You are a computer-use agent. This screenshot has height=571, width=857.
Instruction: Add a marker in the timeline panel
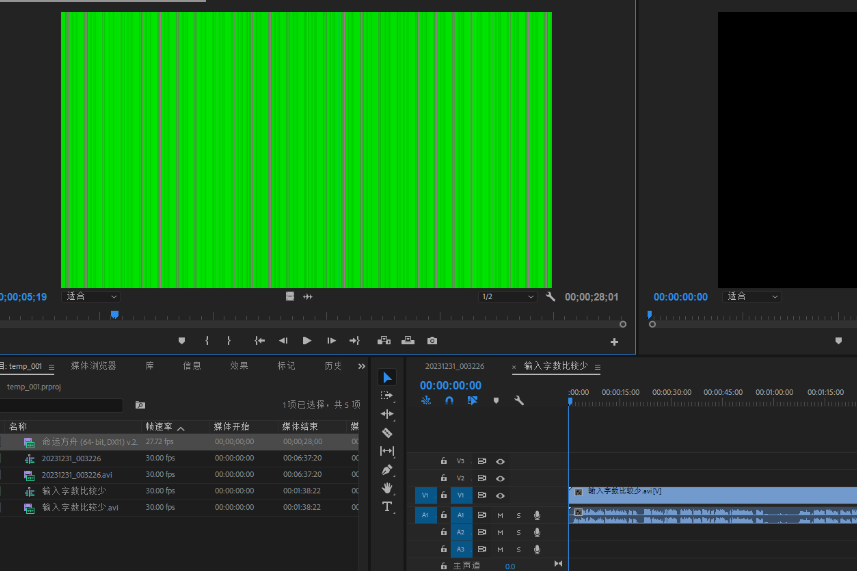pos(496,401)
